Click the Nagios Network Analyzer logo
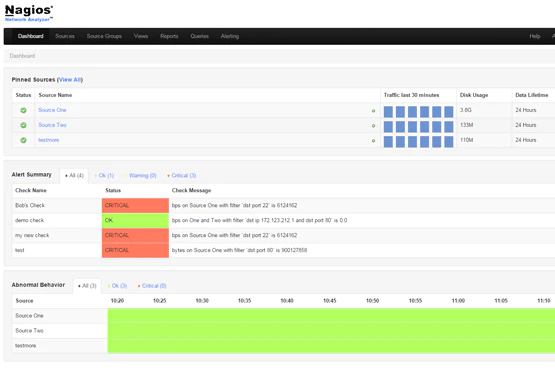This screenshot has width=555, height=376. [x=29, y=13]
